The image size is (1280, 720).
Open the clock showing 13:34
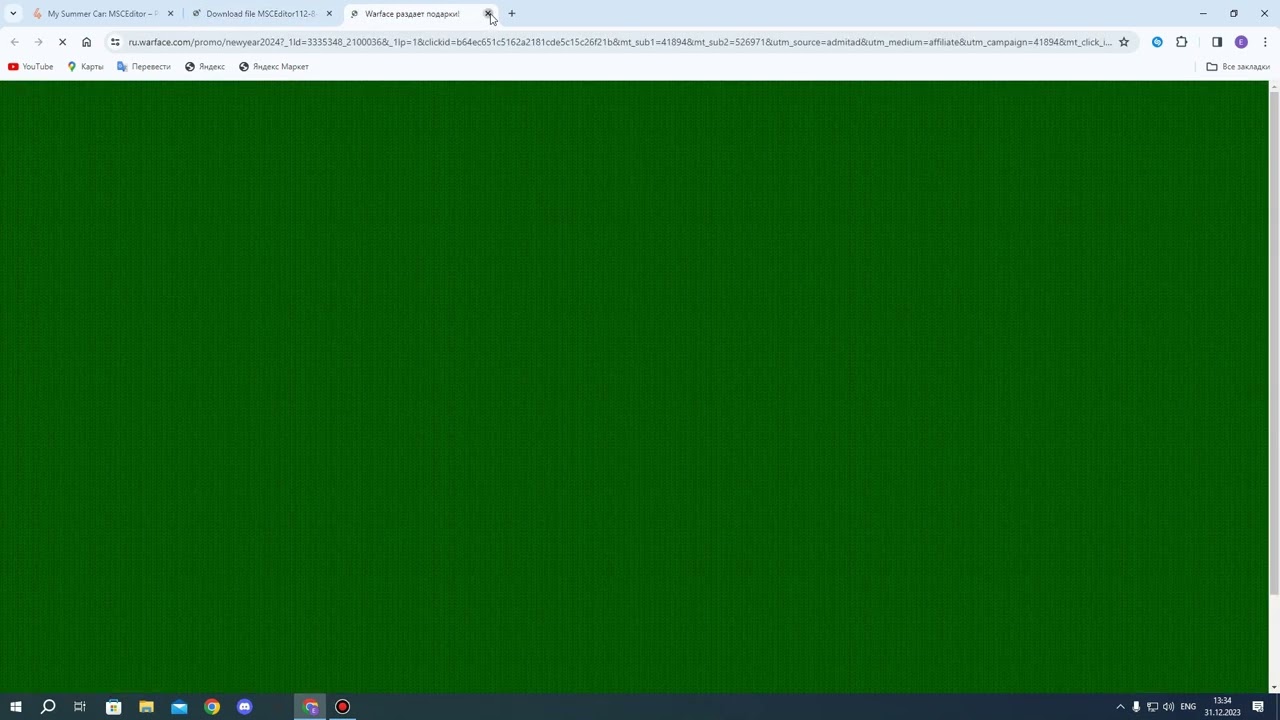point(1222,707)
